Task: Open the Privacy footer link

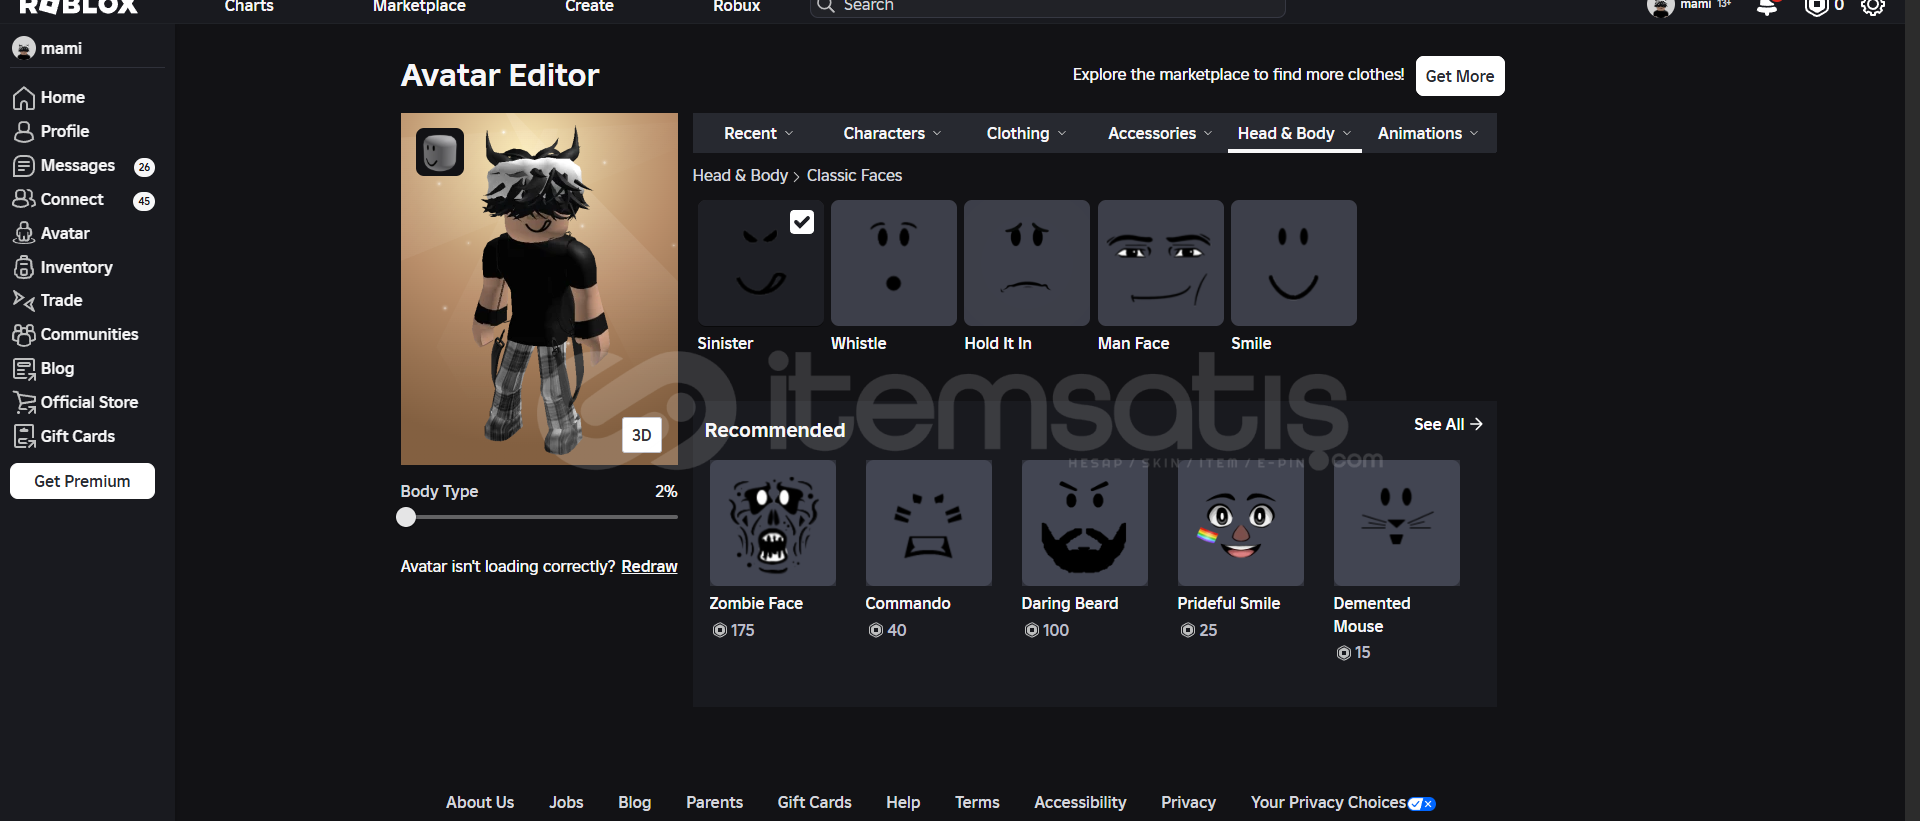Action: pos(1188,803)
